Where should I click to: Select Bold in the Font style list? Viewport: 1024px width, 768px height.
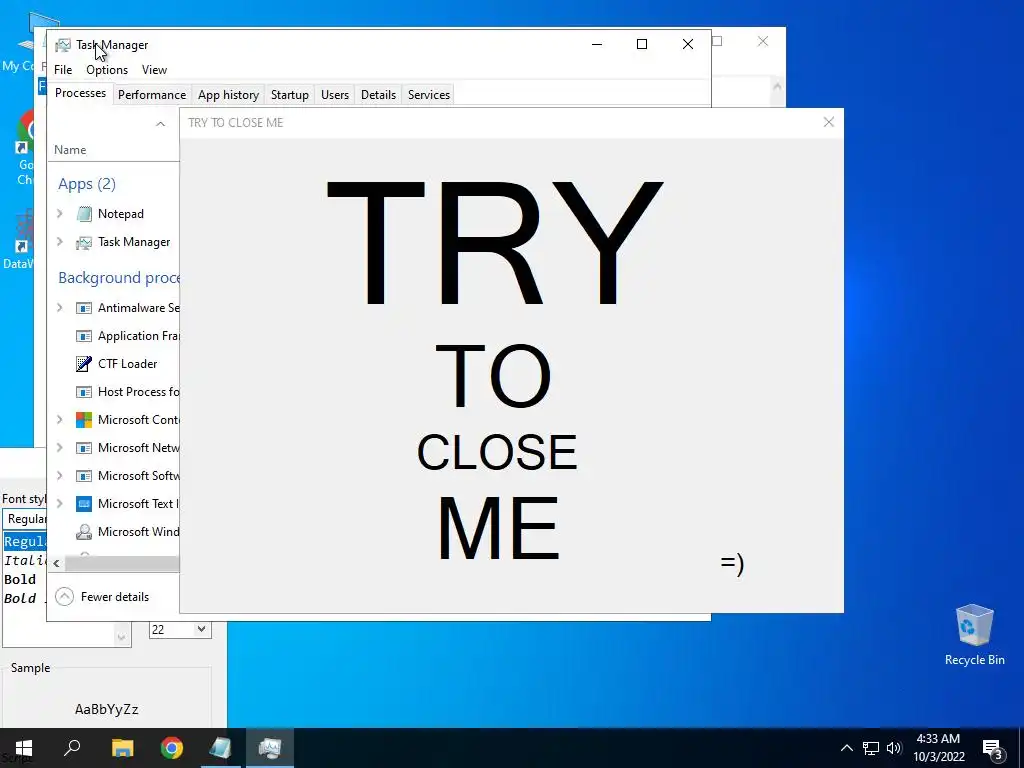(20, 579)
